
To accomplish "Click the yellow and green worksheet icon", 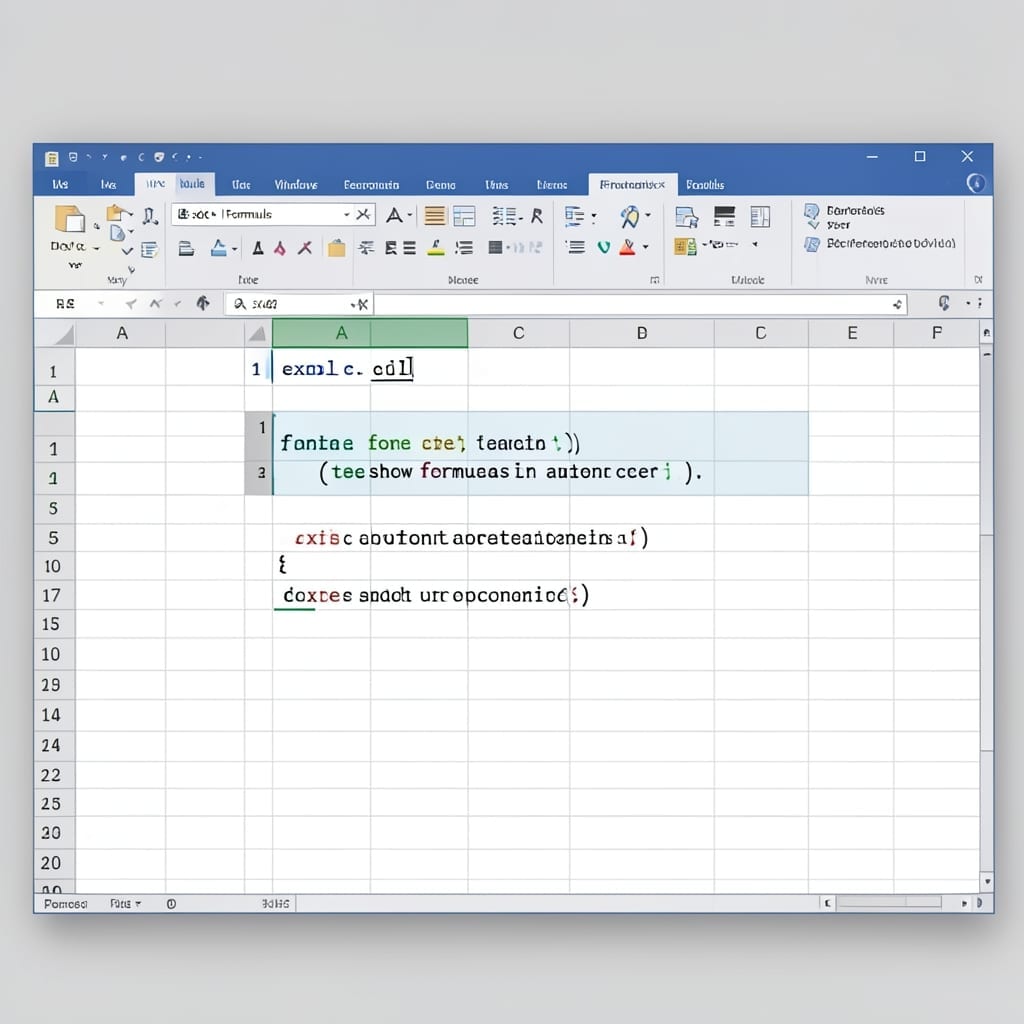I will (x=685, y=246).
